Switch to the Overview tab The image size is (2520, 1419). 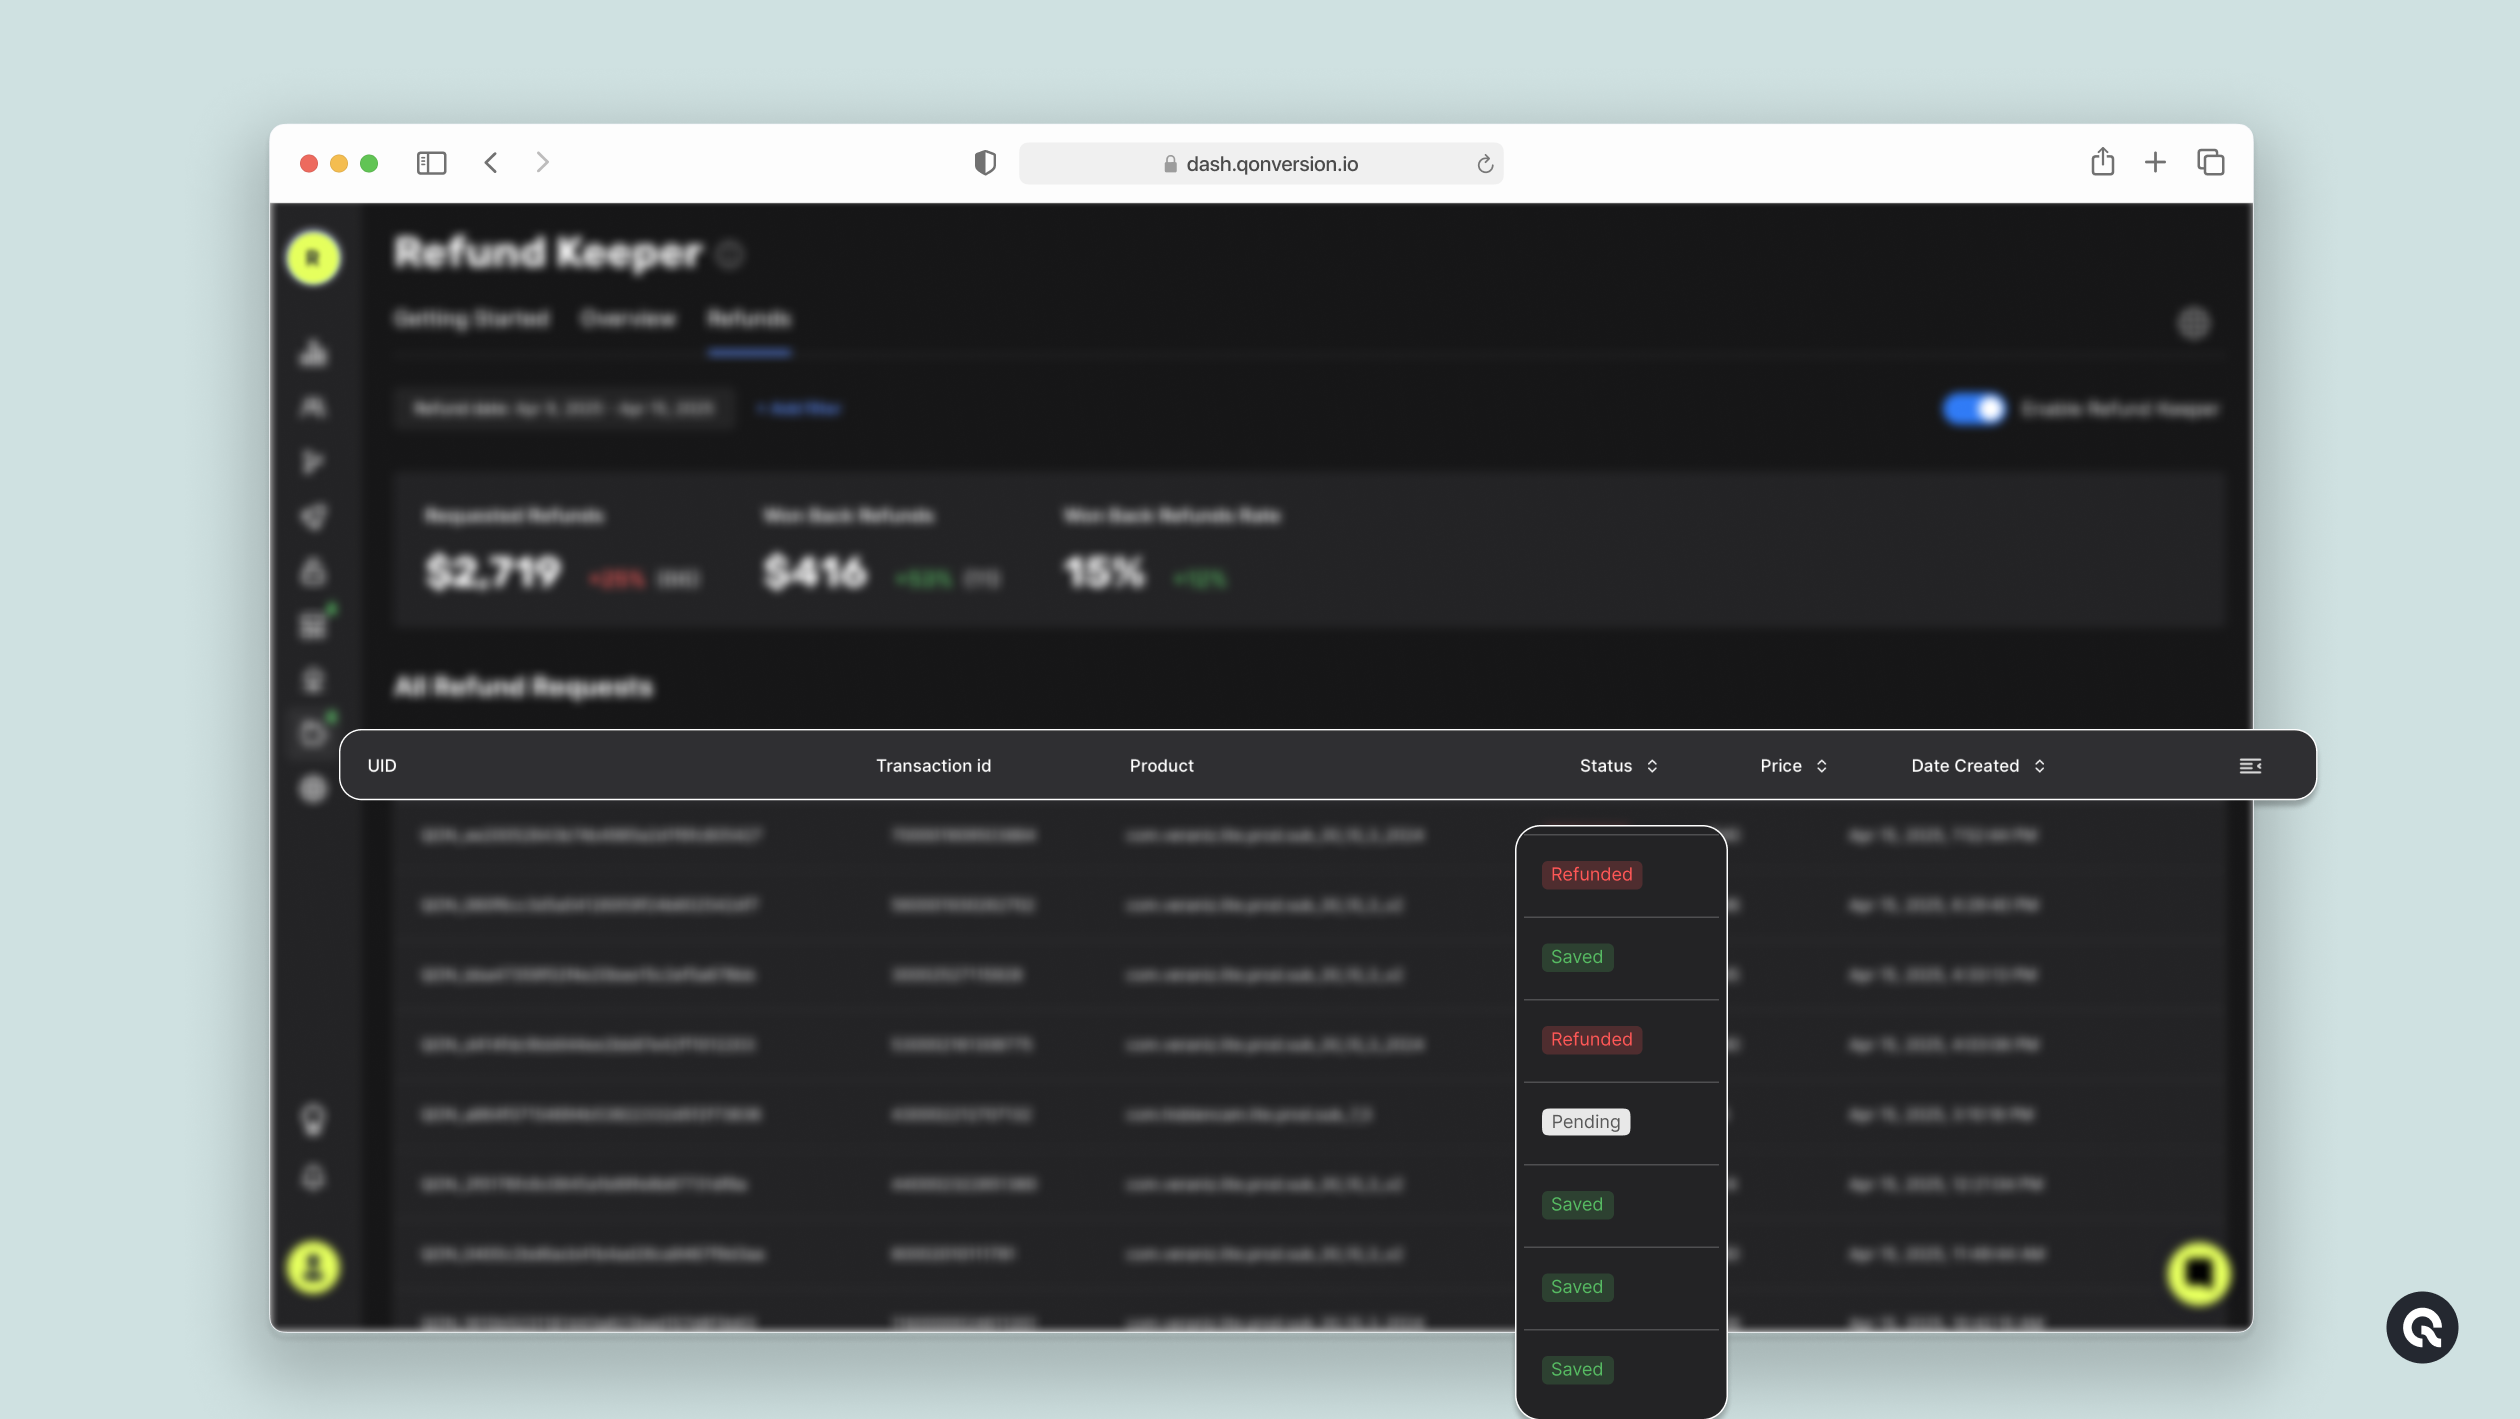pyautogui.click(x=628, y=319)
